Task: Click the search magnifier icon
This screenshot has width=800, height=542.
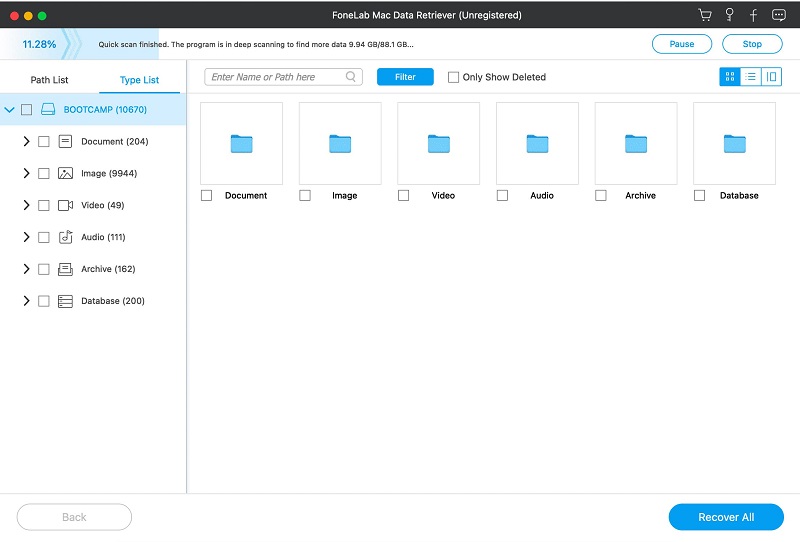Action: (x=351, y=77)
